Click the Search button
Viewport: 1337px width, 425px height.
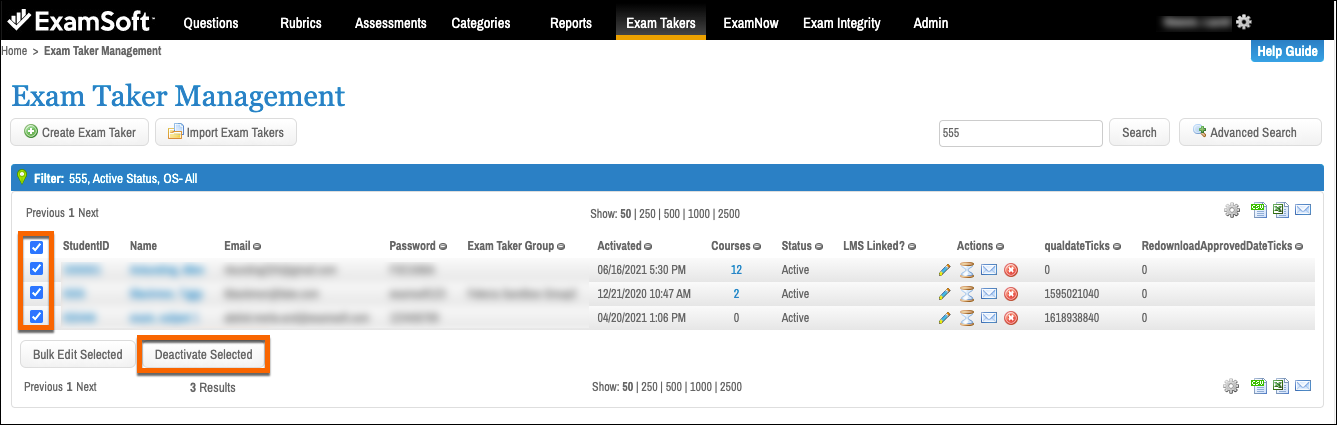[x=1139, y=132]
